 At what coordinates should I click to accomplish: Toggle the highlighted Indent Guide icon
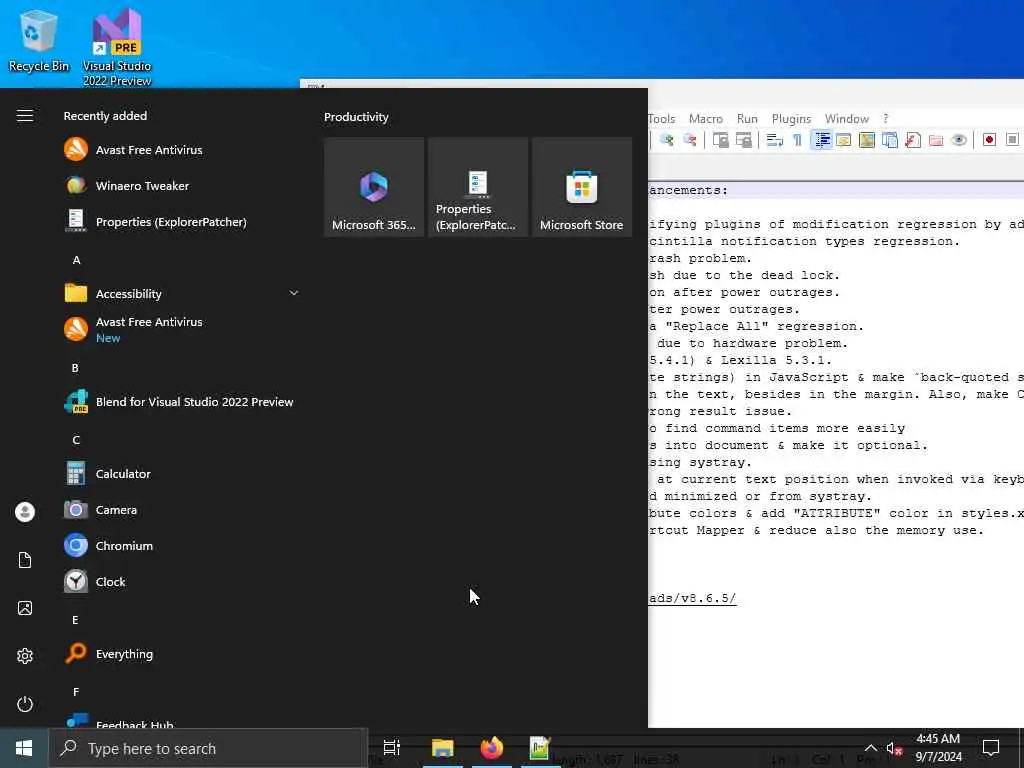click(x=822, y=140)
